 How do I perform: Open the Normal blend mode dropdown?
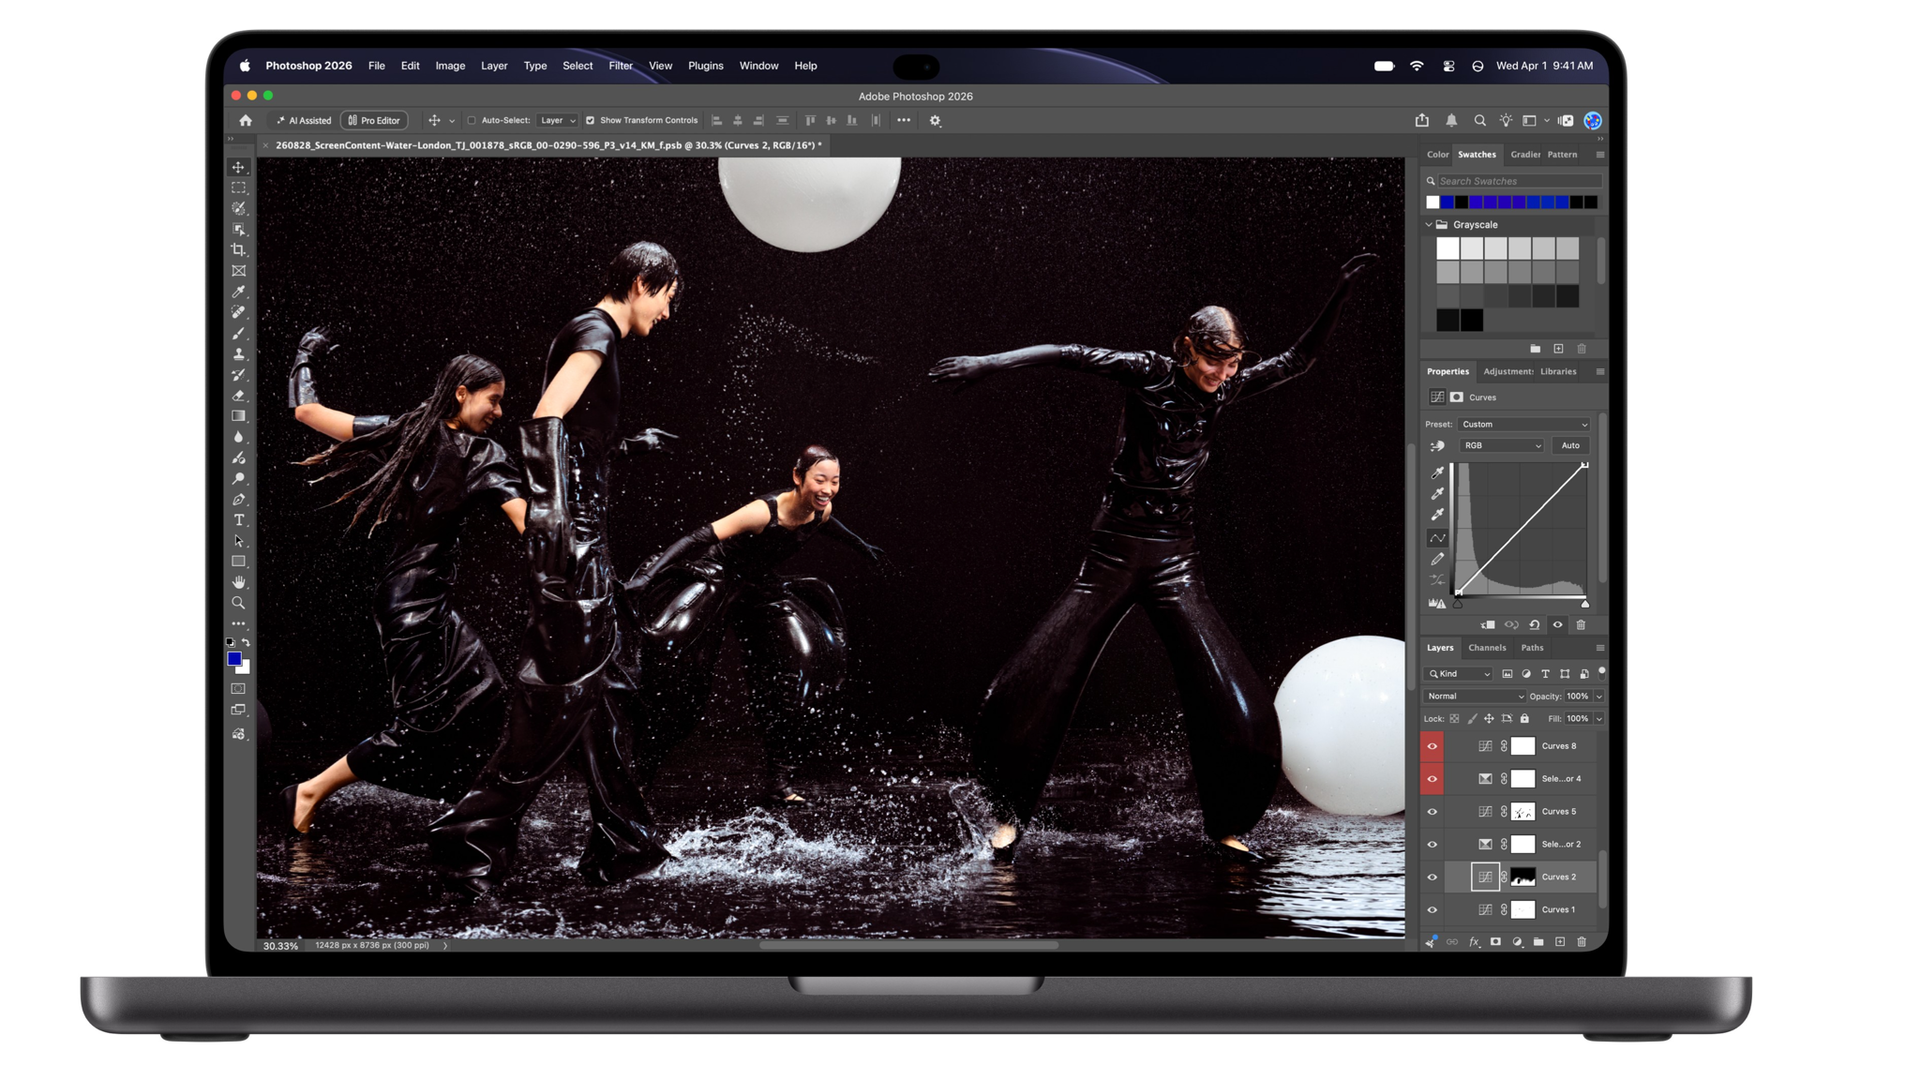click(1475, 696)
